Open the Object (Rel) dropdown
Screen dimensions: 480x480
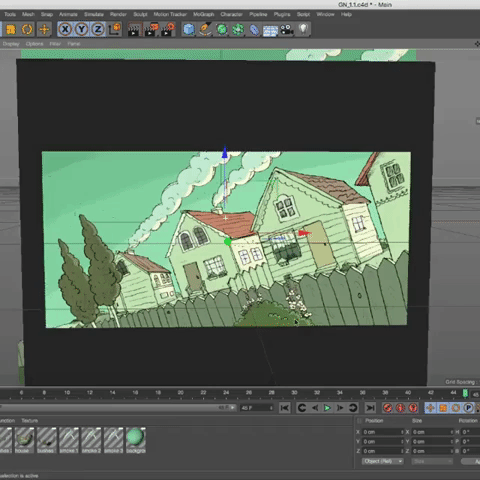coord(383,461)
